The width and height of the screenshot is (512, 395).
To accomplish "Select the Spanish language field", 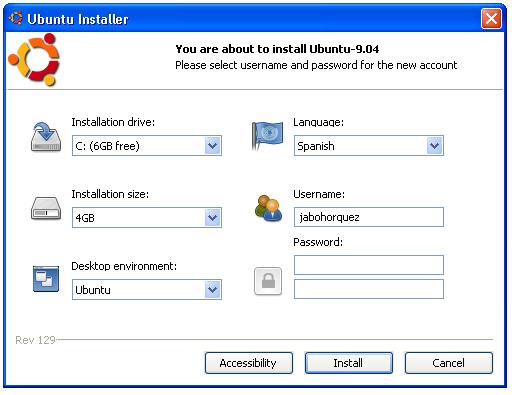I will pos(369,146).
